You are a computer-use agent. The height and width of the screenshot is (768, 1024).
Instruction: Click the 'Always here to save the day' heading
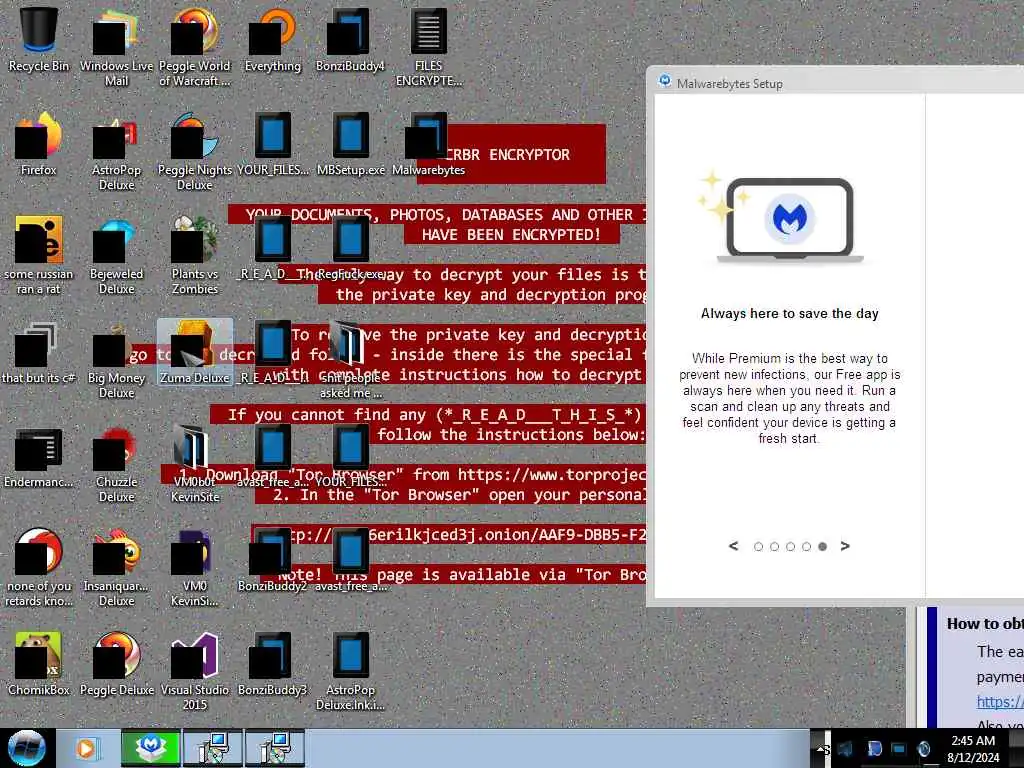(x=790, y=313)
